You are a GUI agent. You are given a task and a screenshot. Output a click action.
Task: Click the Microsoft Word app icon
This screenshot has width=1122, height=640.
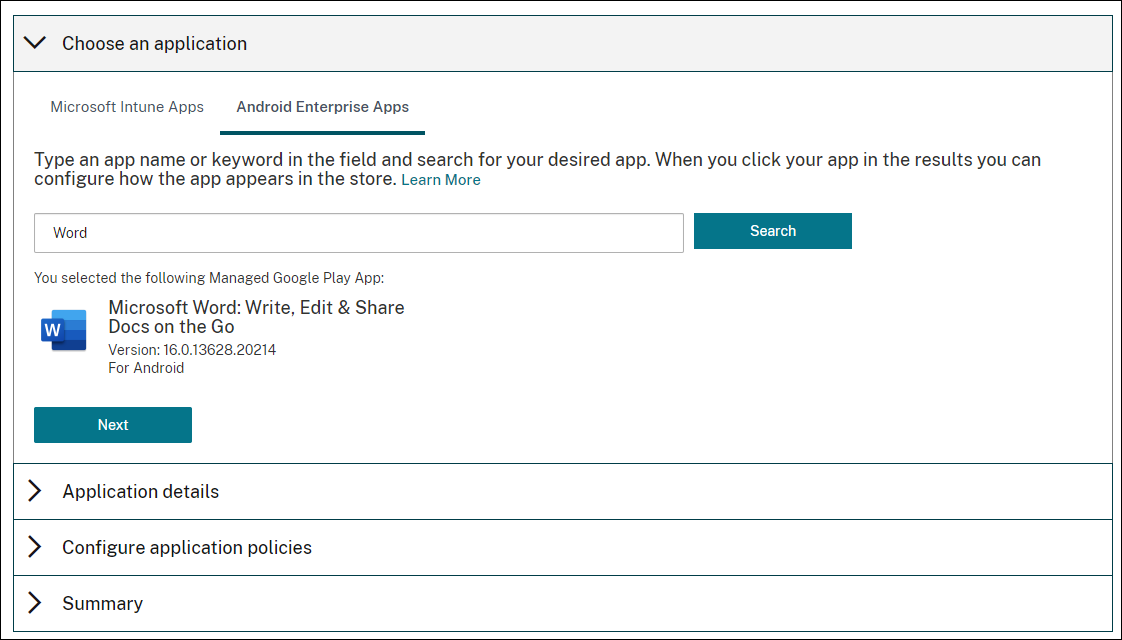pos(64,330)
